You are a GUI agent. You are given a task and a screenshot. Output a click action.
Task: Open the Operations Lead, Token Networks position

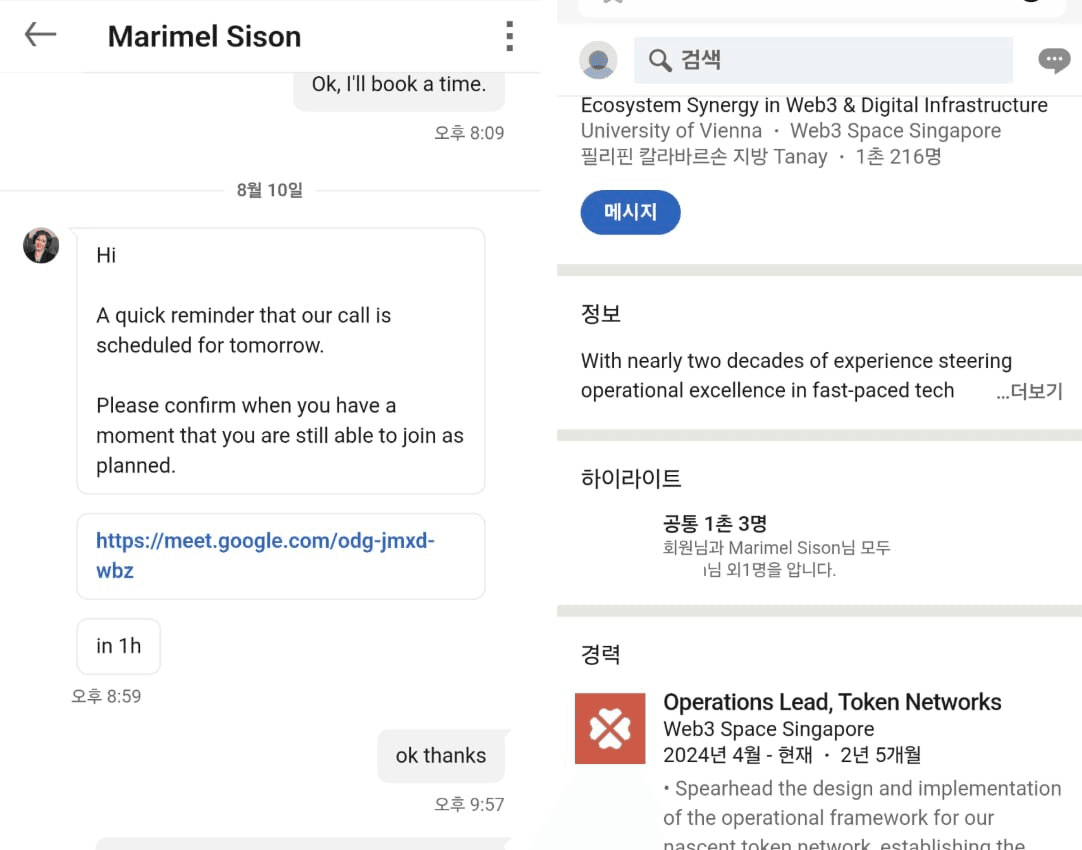point(832,702)
